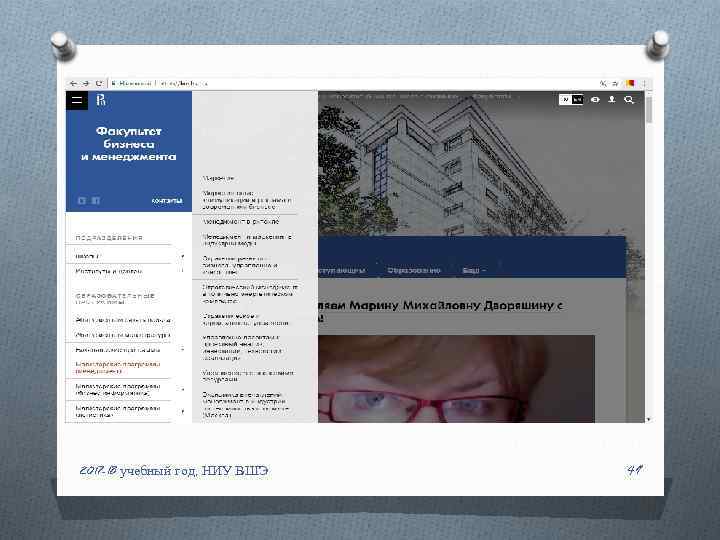This screenshot has width=720, height=540.
Task: Click the second social icon in blue panel
Action: [96, 201]
